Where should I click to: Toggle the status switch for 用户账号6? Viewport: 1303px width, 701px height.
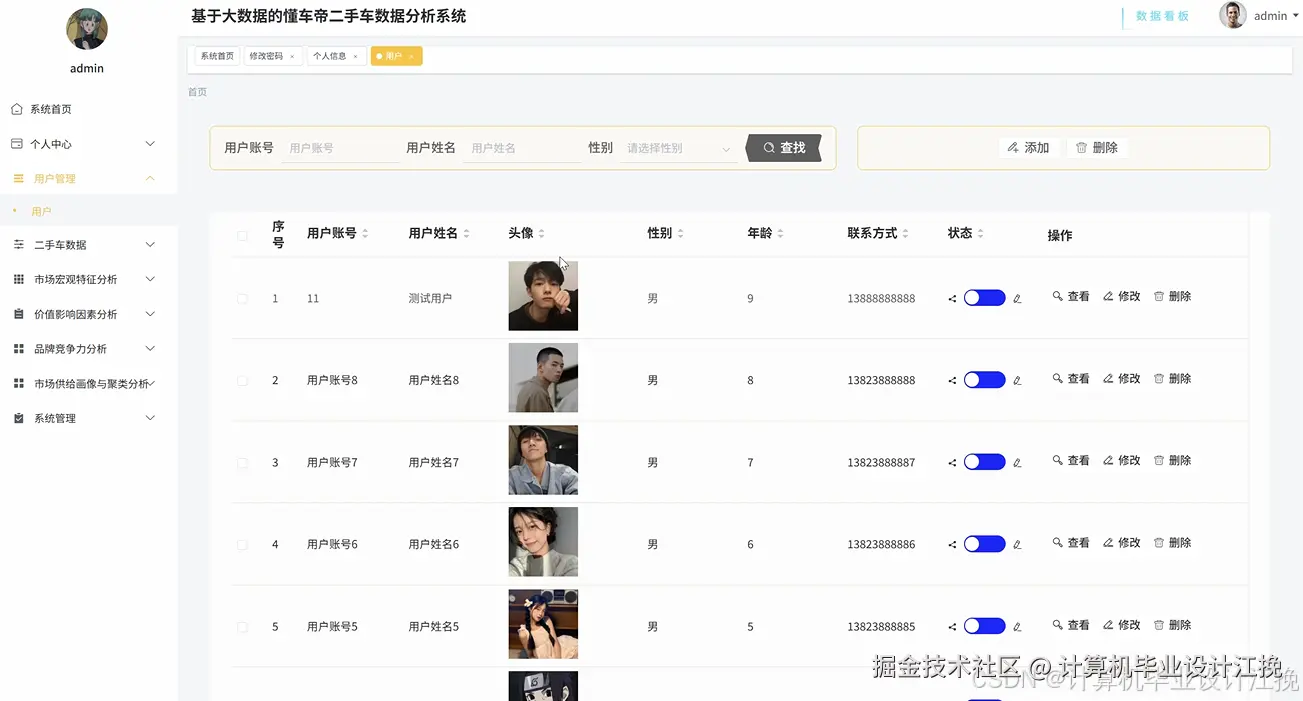click(x=984, y=544)
